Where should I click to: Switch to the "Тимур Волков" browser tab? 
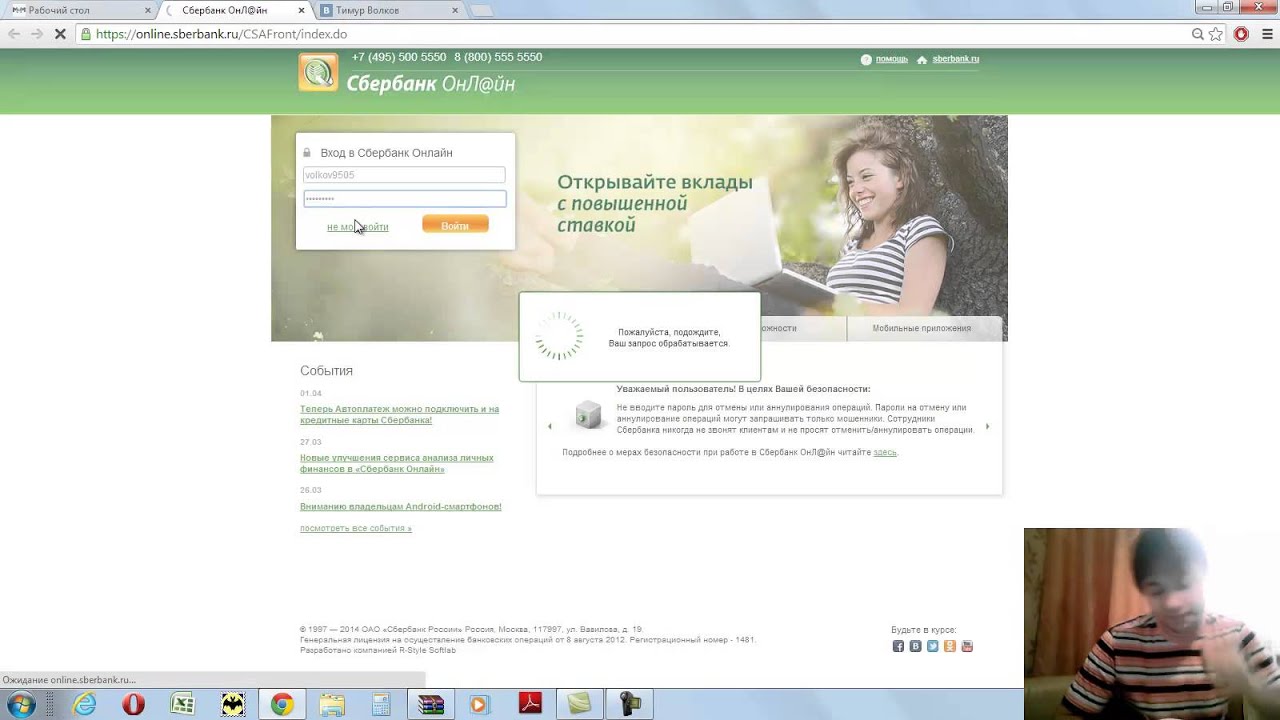[x=390, y=10]
